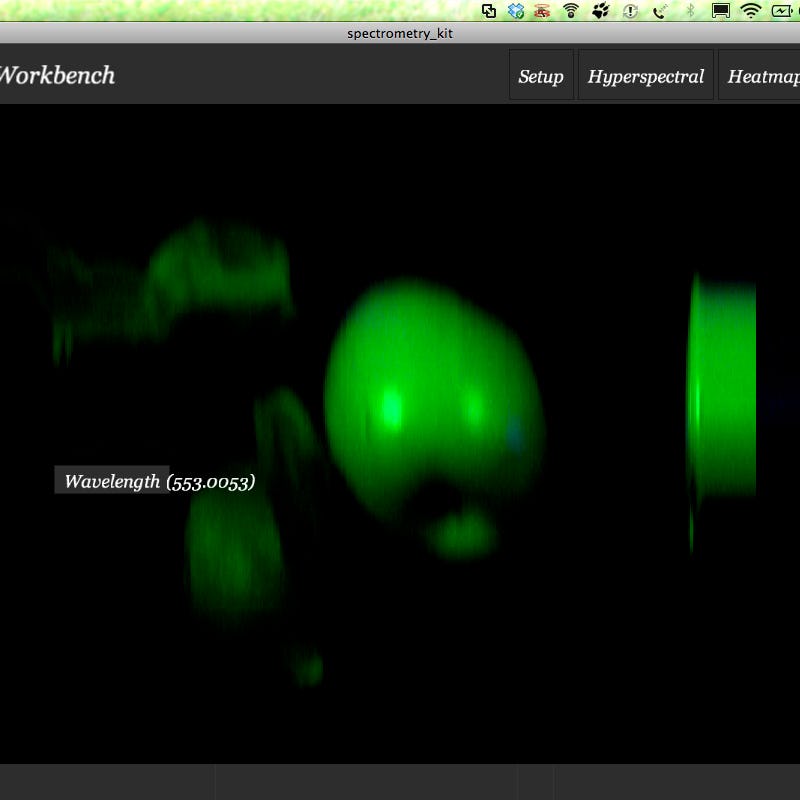Click the Time Machine sync status icon
The image size is (800, 800).
coord(631,11)
